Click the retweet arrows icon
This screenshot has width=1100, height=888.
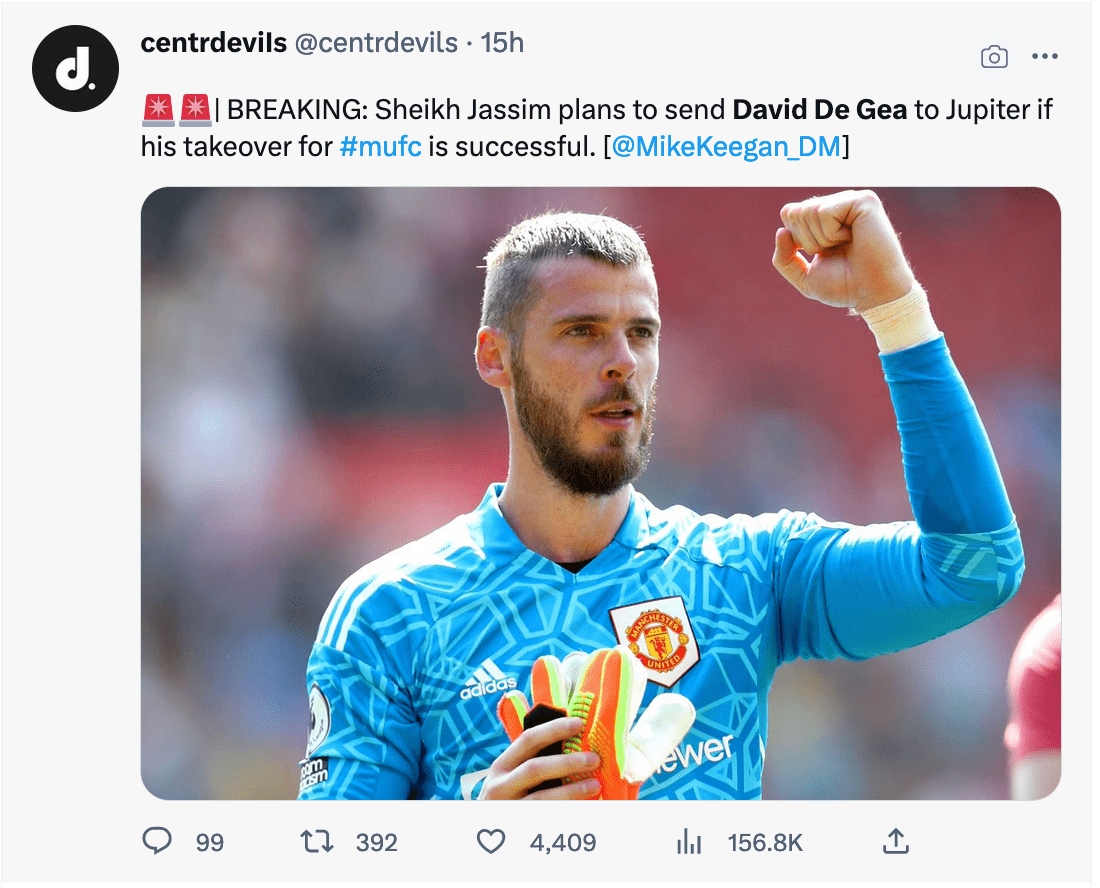[317, 842]
